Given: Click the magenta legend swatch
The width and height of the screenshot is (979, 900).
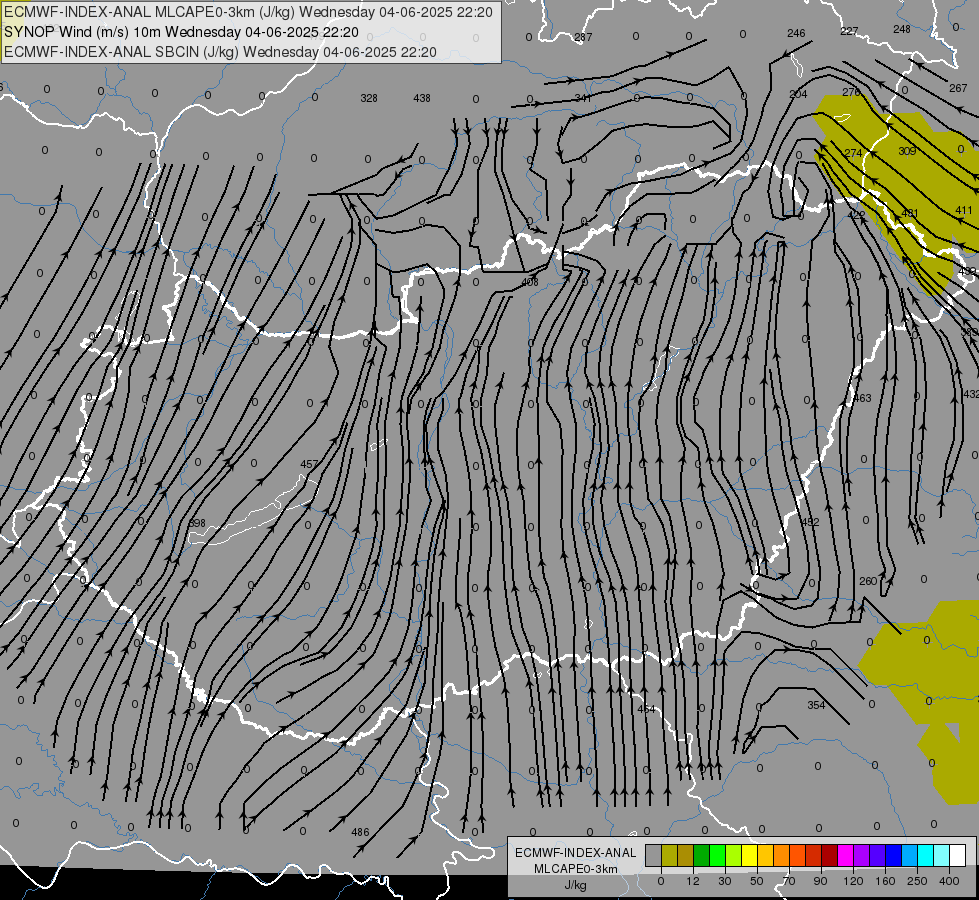Looking at the screenshot, I should [845, 855].
